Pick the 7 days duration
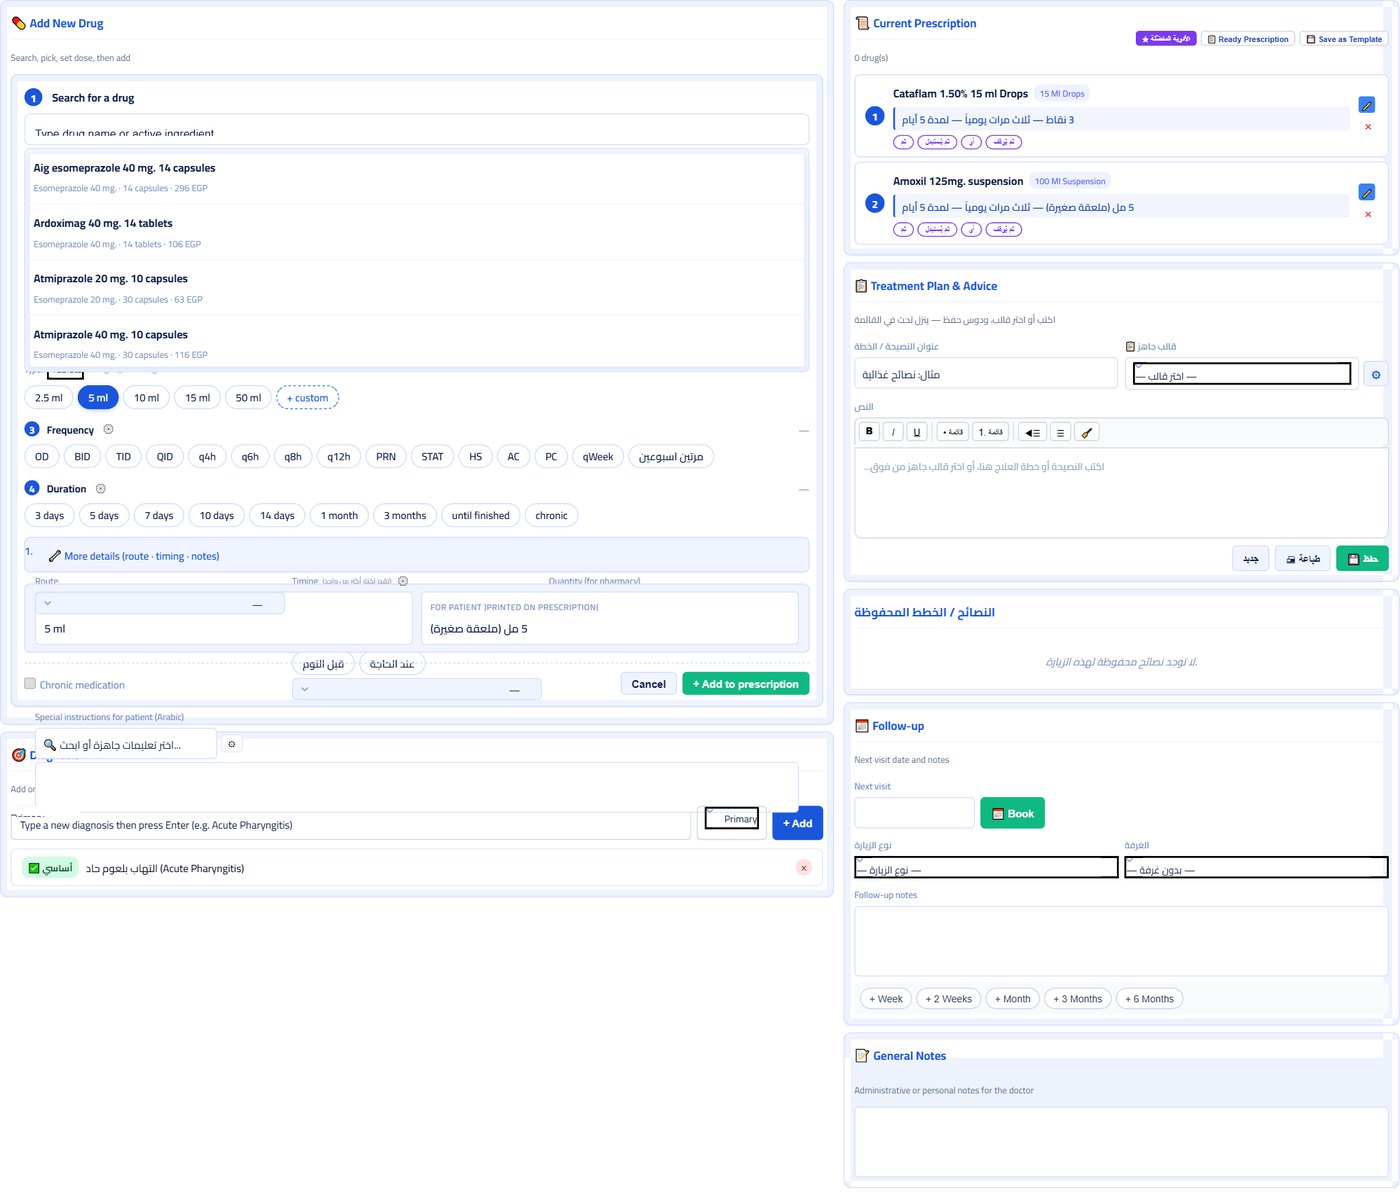Image resolution: width=1400 pixels, height=1195 pixels. pos(159,516)
